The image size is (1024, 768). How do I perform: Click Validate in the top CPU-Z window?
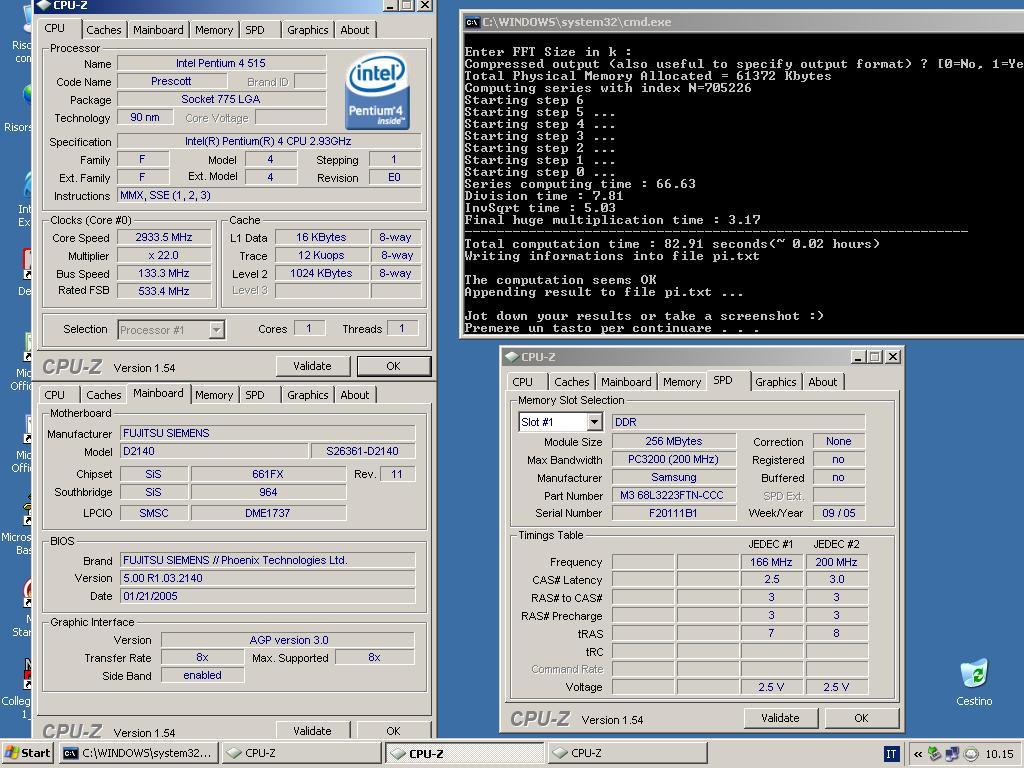[312, 366]
